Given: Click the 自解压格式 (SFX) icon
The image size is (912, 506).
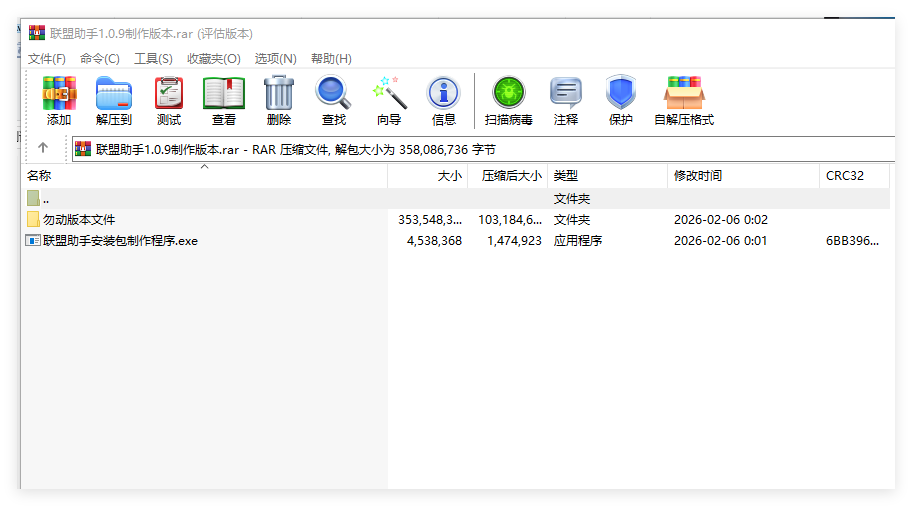Looking at the screenshot, I should pos(685,93).
